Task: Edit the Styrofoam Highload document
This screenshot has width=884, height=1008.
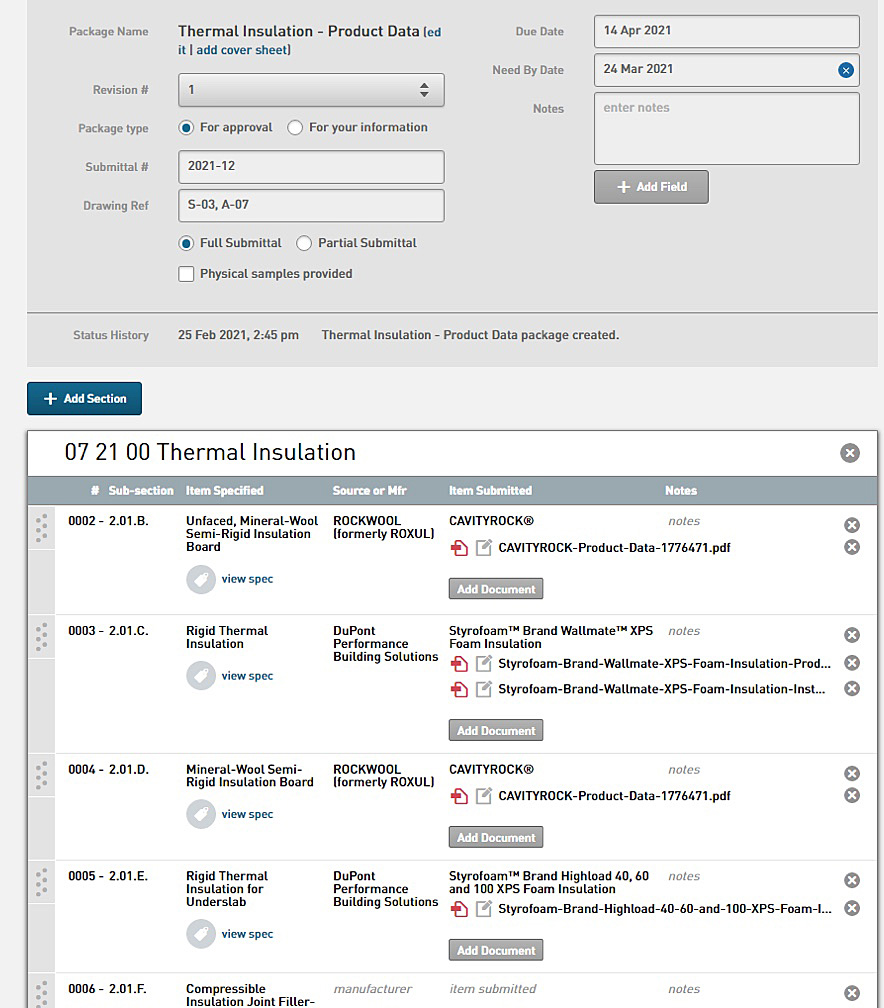Action: [483, 909]
